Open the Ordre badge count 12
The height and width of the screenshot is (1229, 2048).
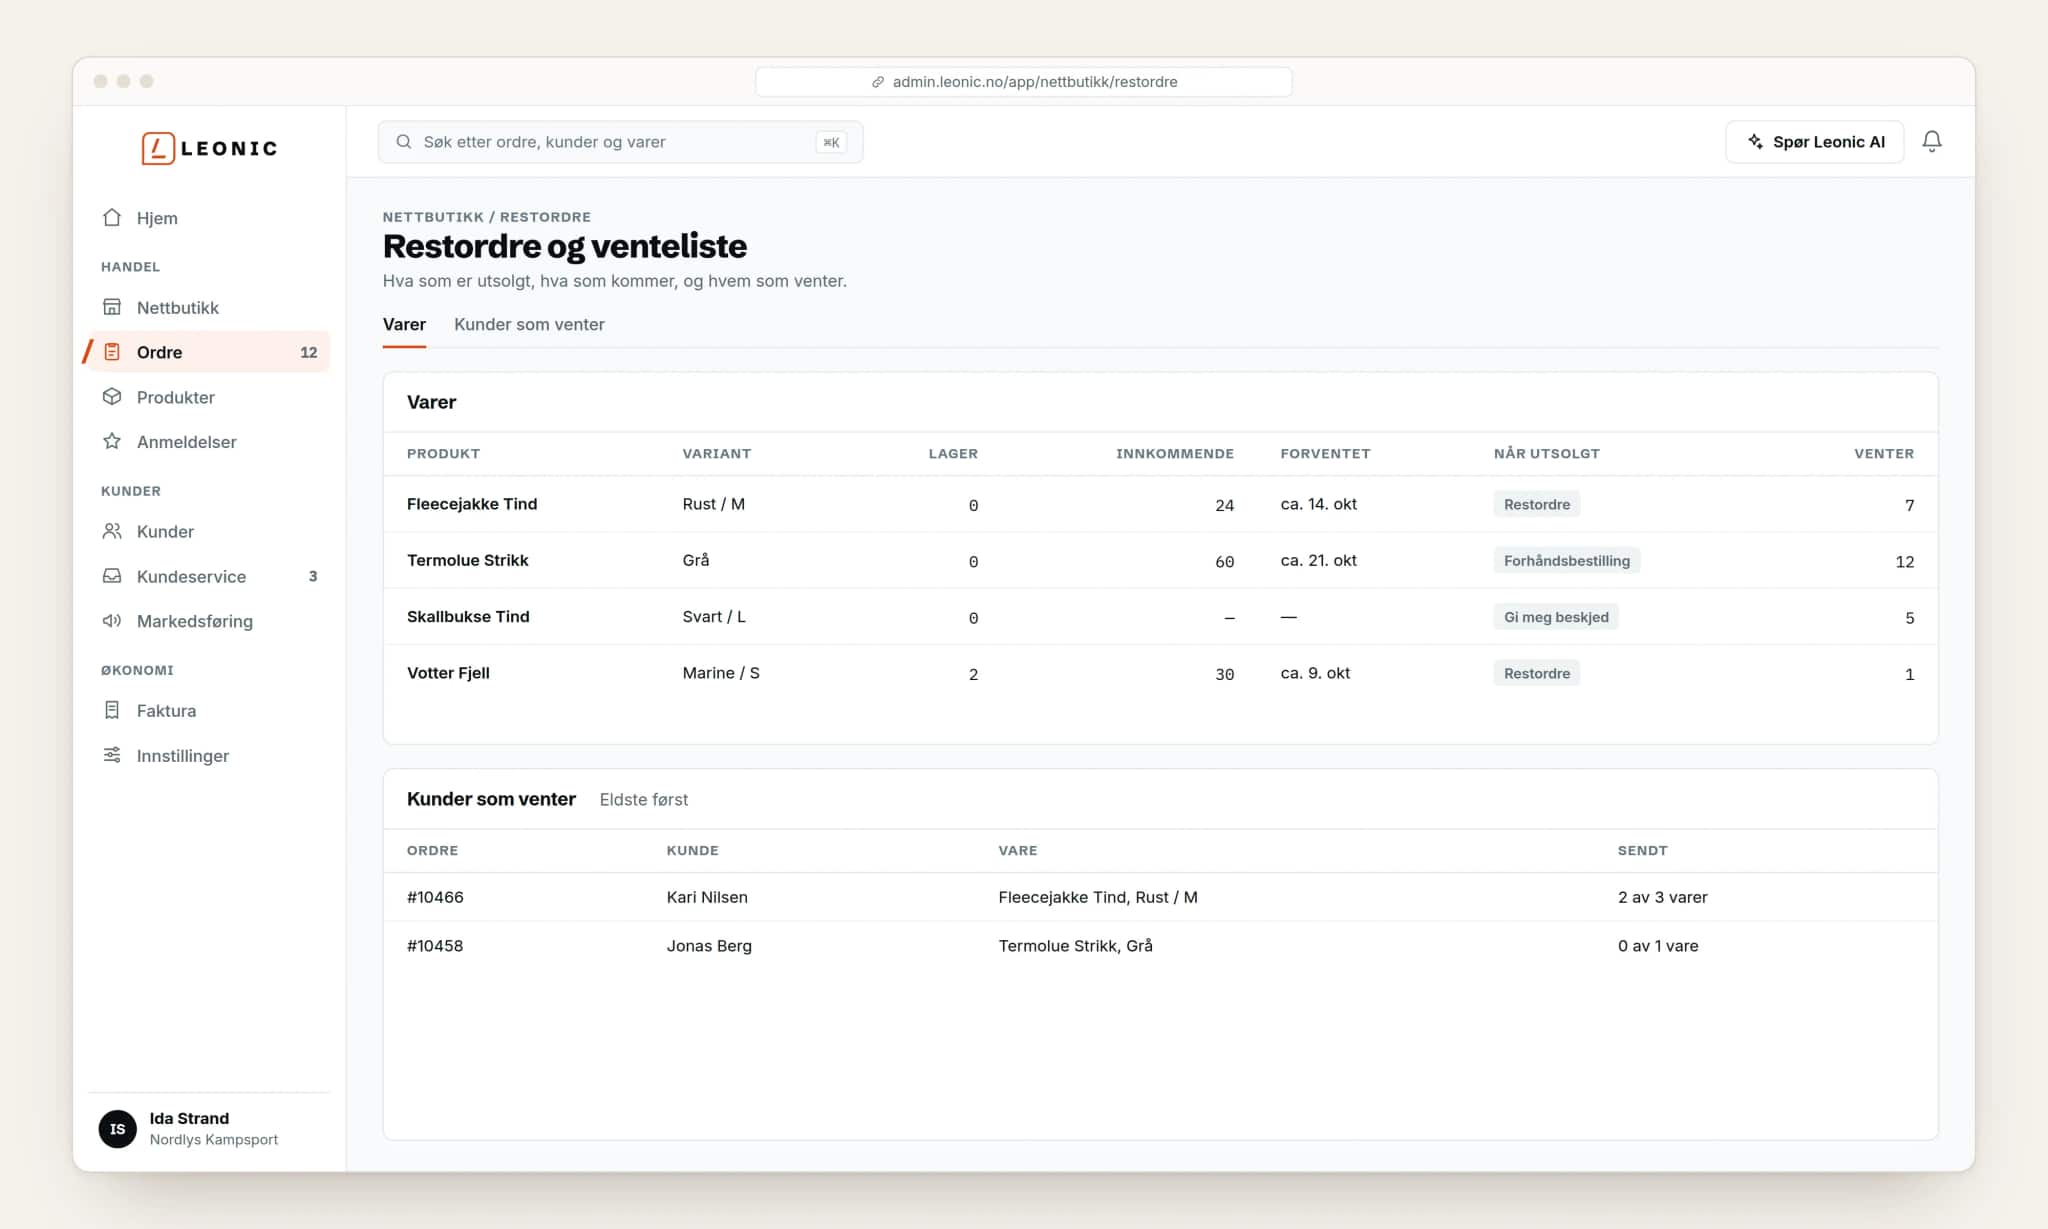pos(308,352)
